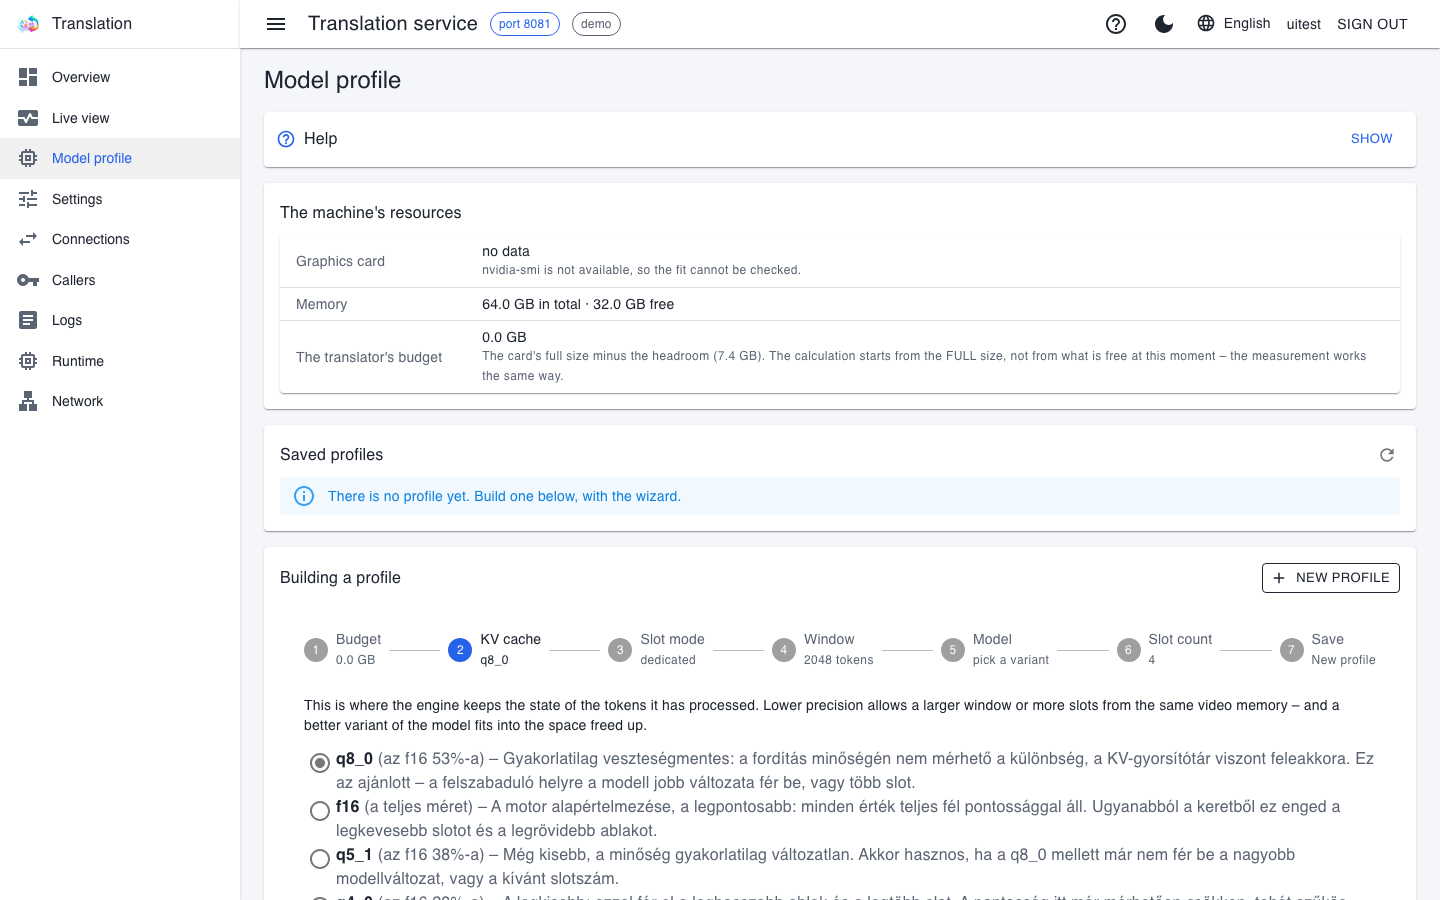This screenshot has height=900, width=1440.
Task: Navigate to Connections page
Action: coord(120,239)
